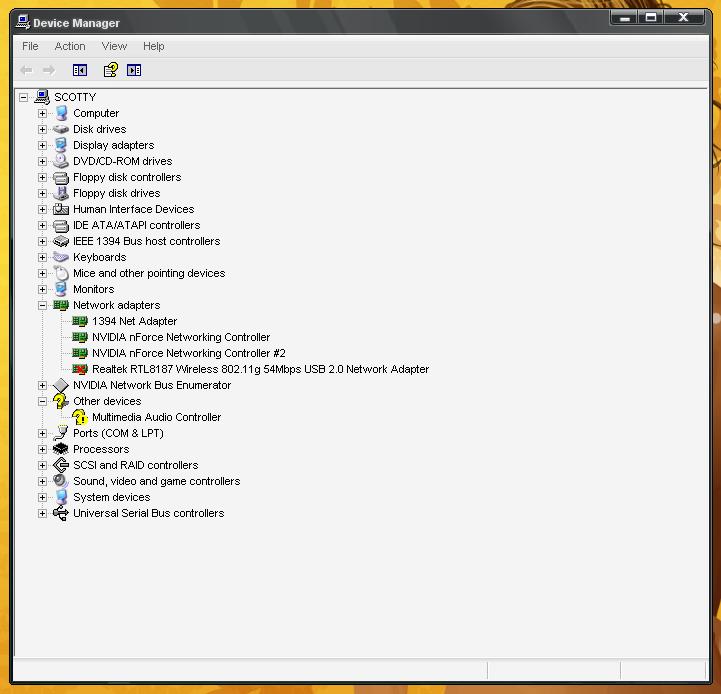Expand the Display adapters node
This screenshot has height=694, width=721.
point(42,146)
